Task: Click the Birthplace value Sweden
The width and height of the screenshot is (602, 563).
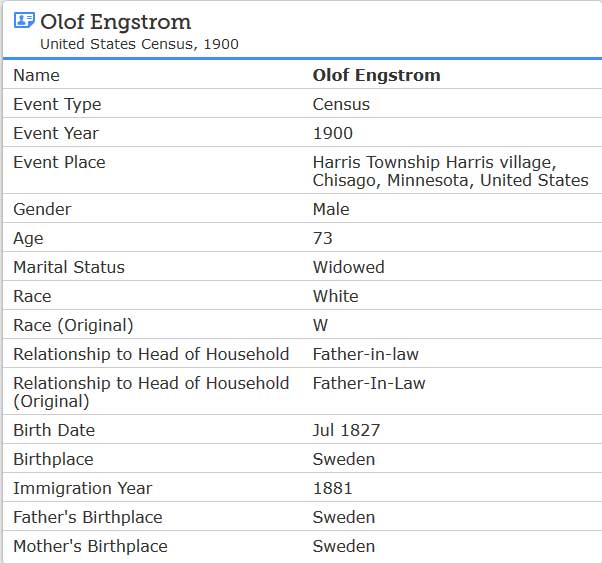Action: click(x=344, y=459)
